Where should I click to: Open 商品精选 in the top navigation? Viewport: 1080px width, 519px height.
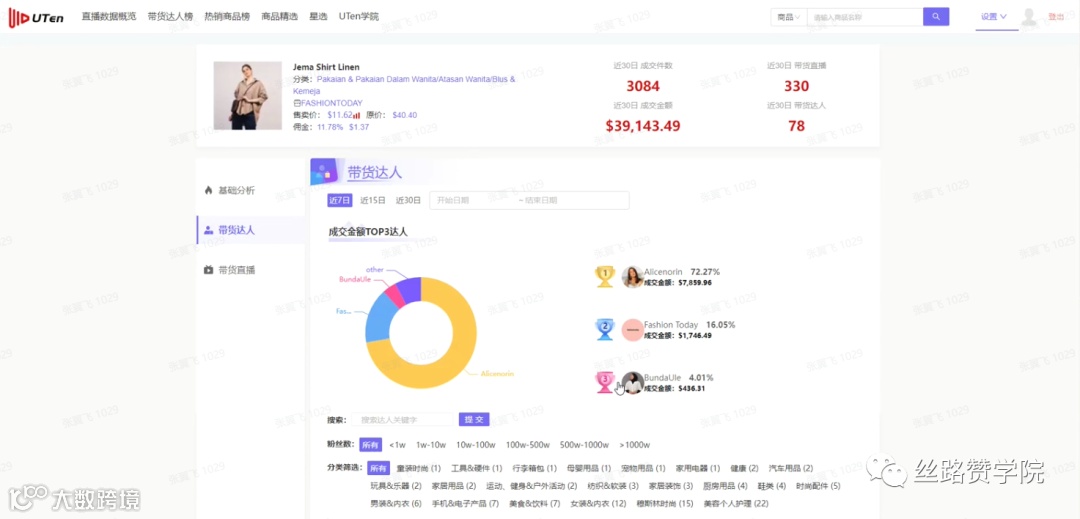coord(280,17)
